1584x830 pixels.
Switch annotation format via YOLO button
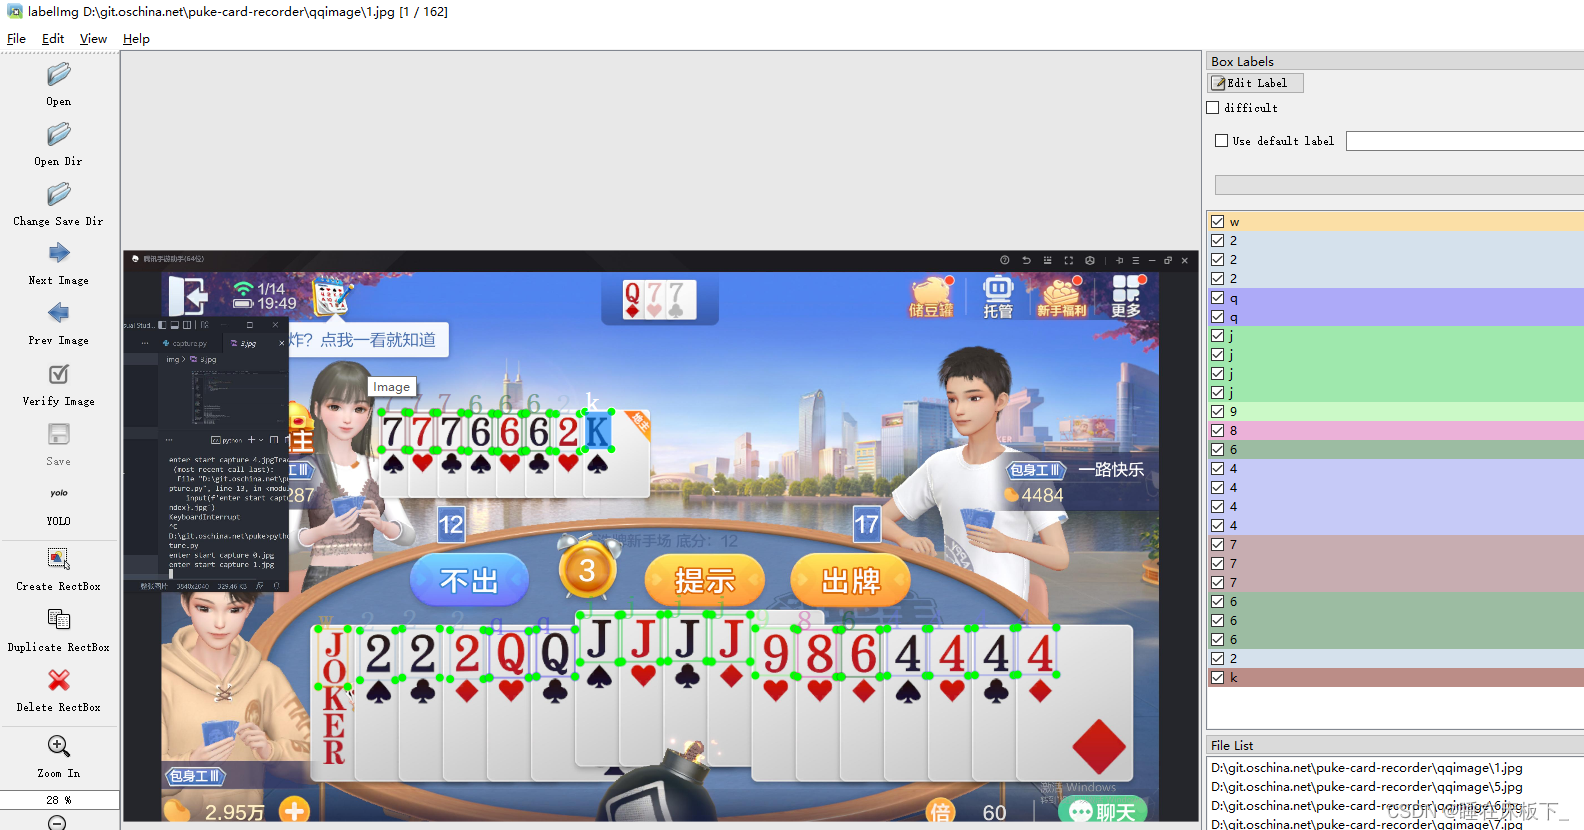pos(59,505)
